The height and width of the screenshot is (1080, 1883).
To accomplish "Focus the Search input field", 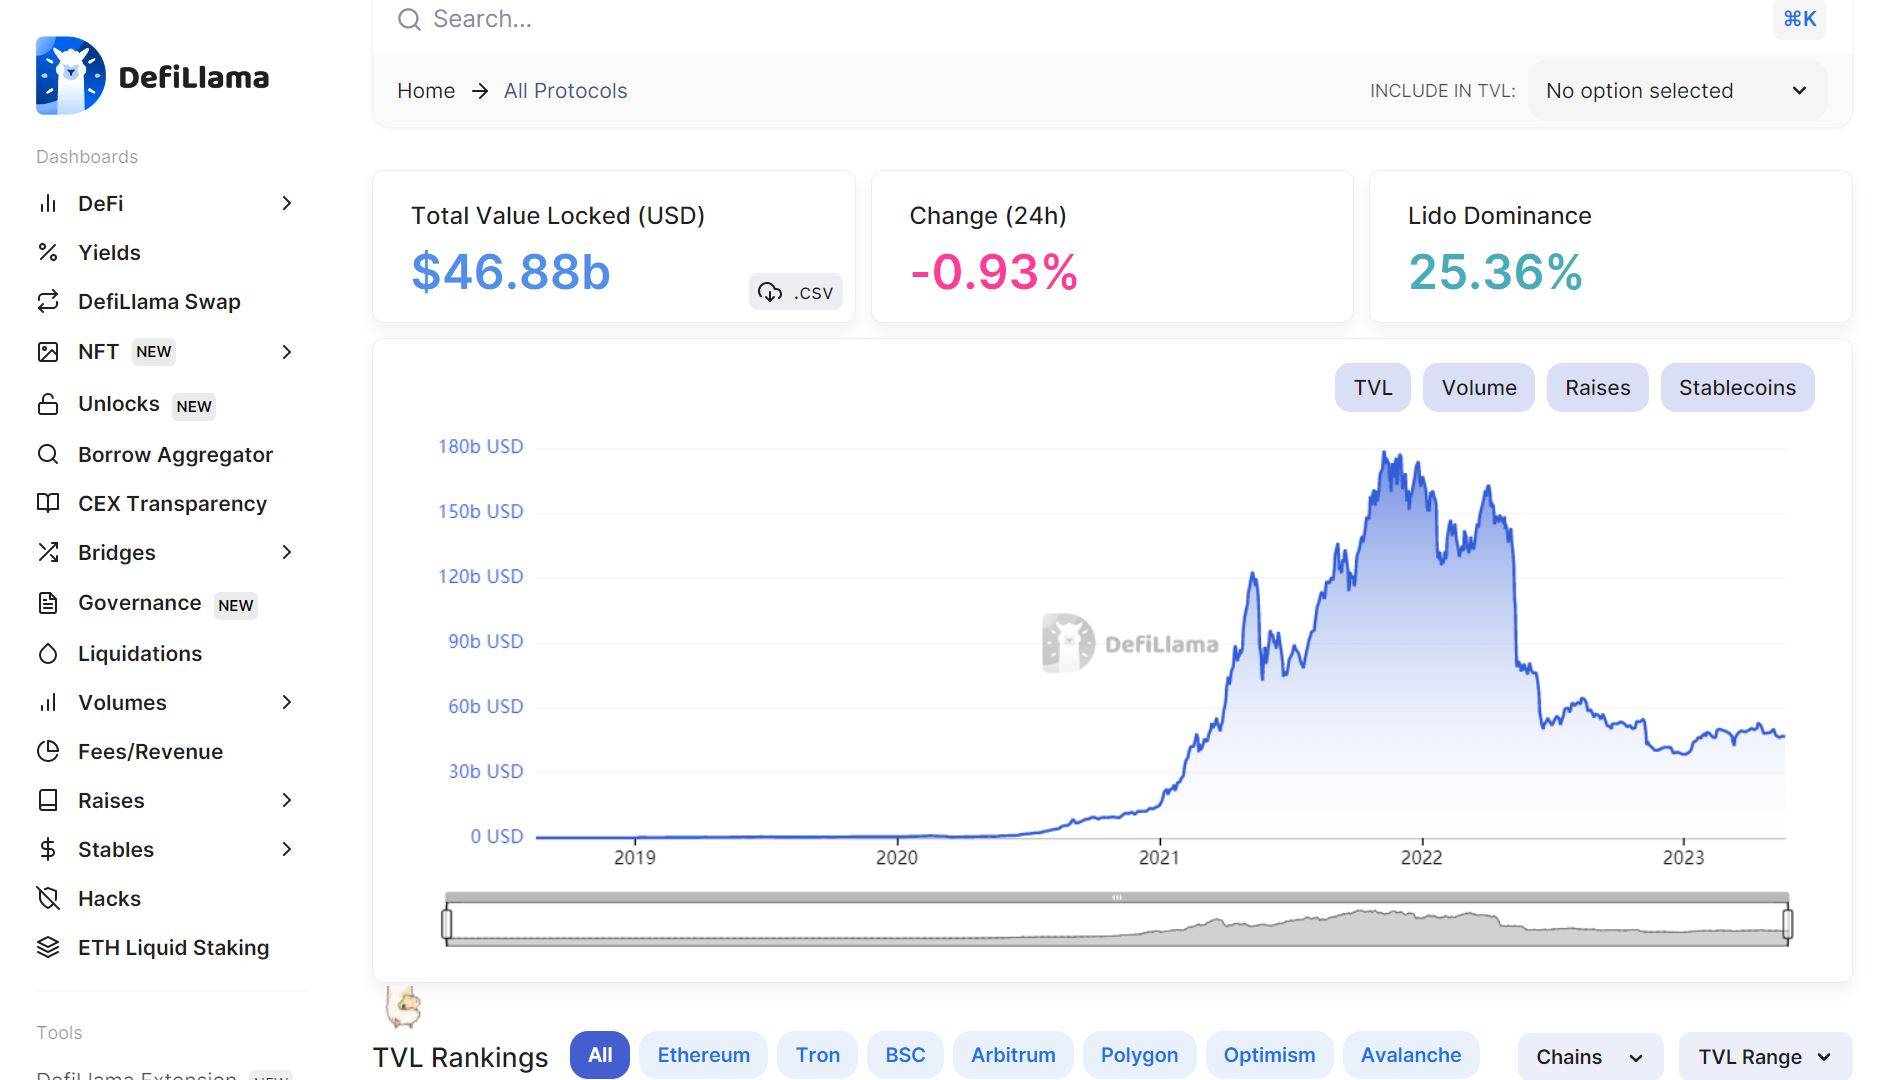I will click(1078, 19).
